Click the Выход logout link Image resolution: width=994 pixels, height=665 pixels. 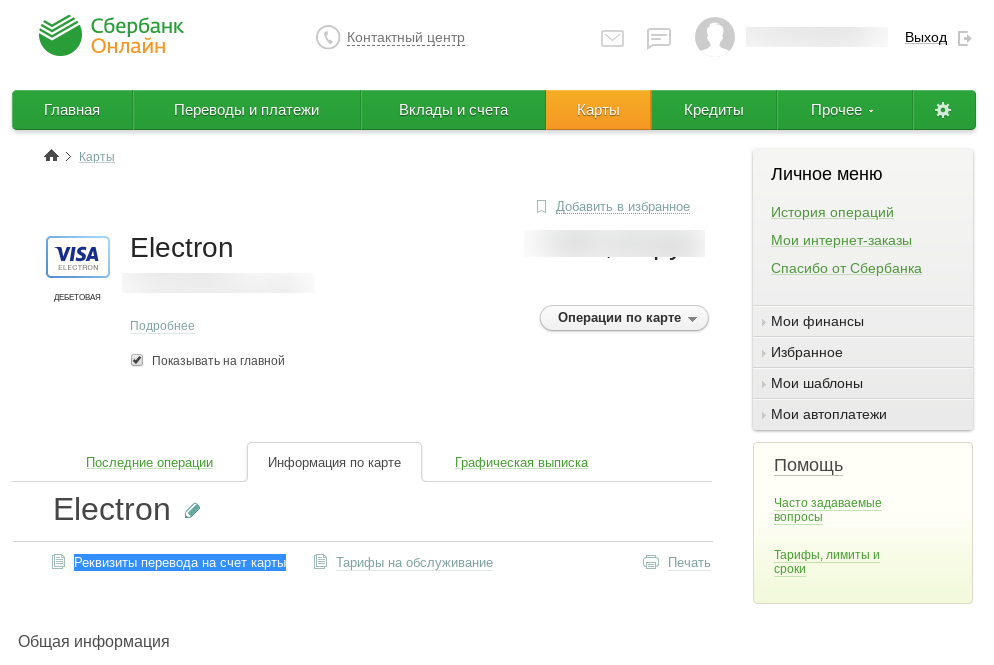tap(926, 38)
